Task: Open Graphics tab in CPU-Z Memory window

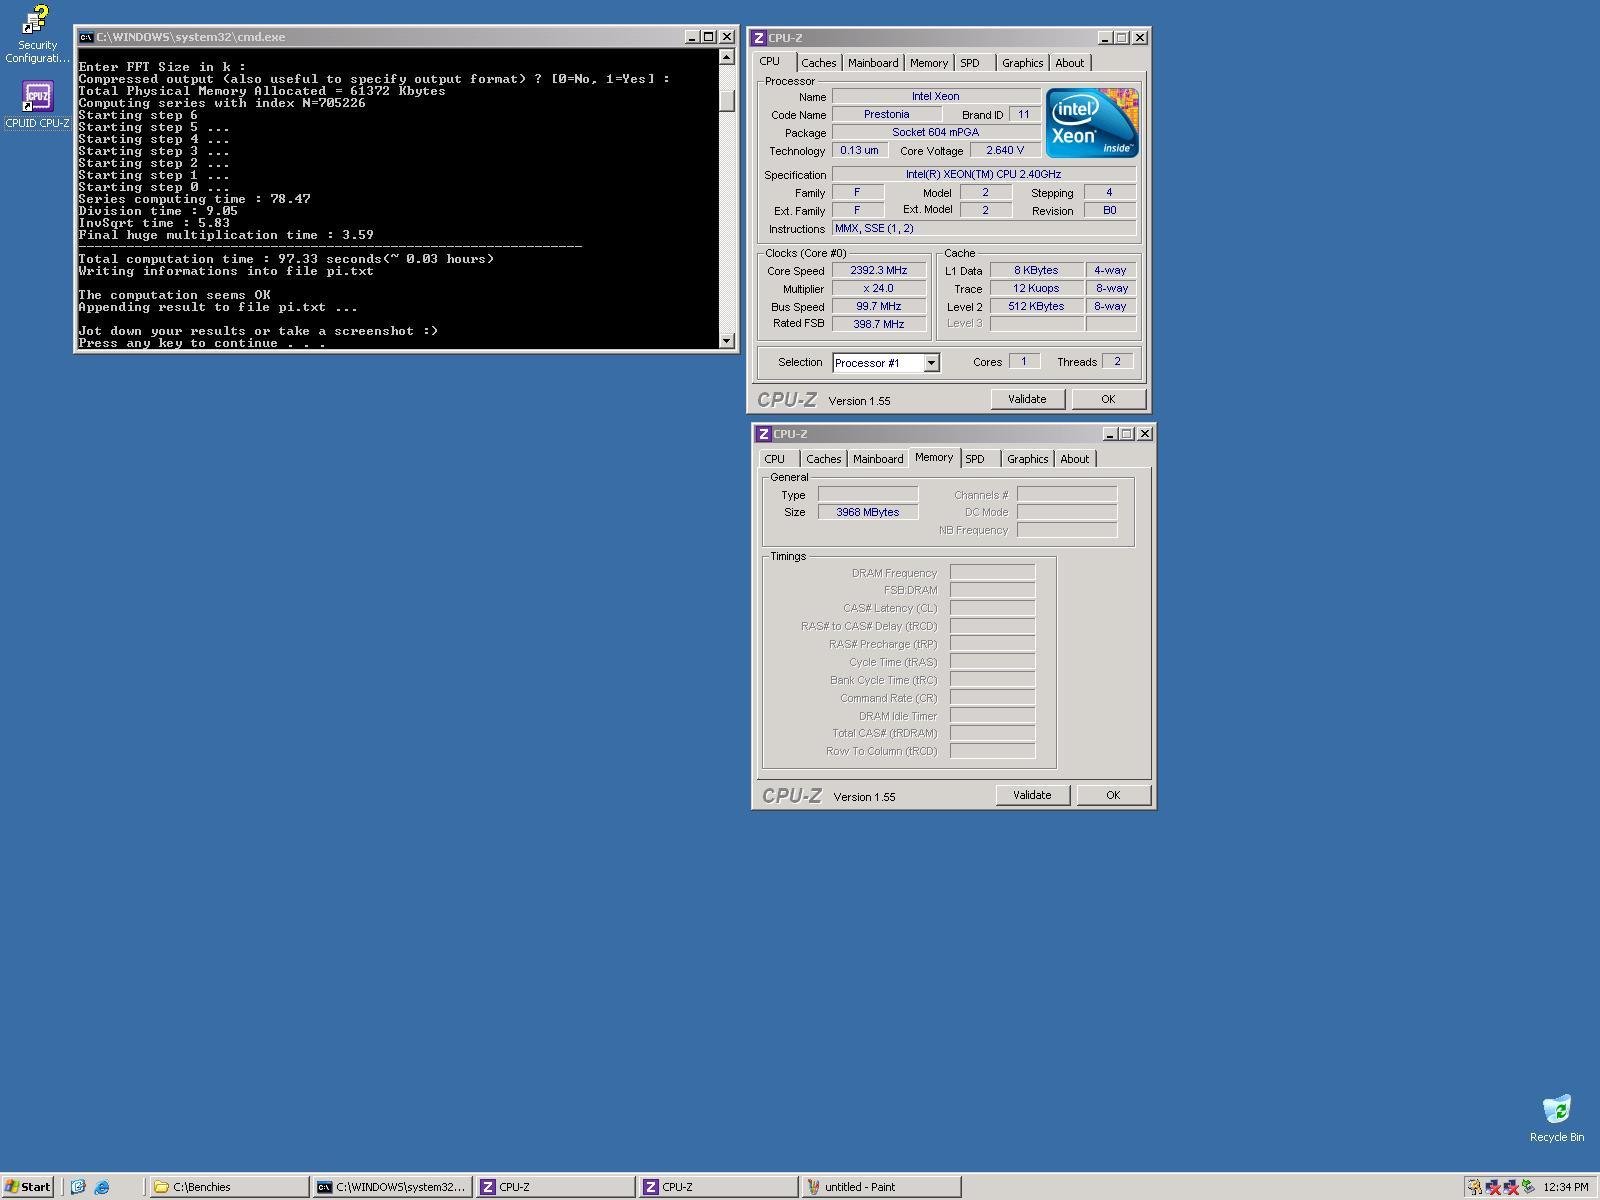Action: pyautogui.click(x=1027, y=459)
